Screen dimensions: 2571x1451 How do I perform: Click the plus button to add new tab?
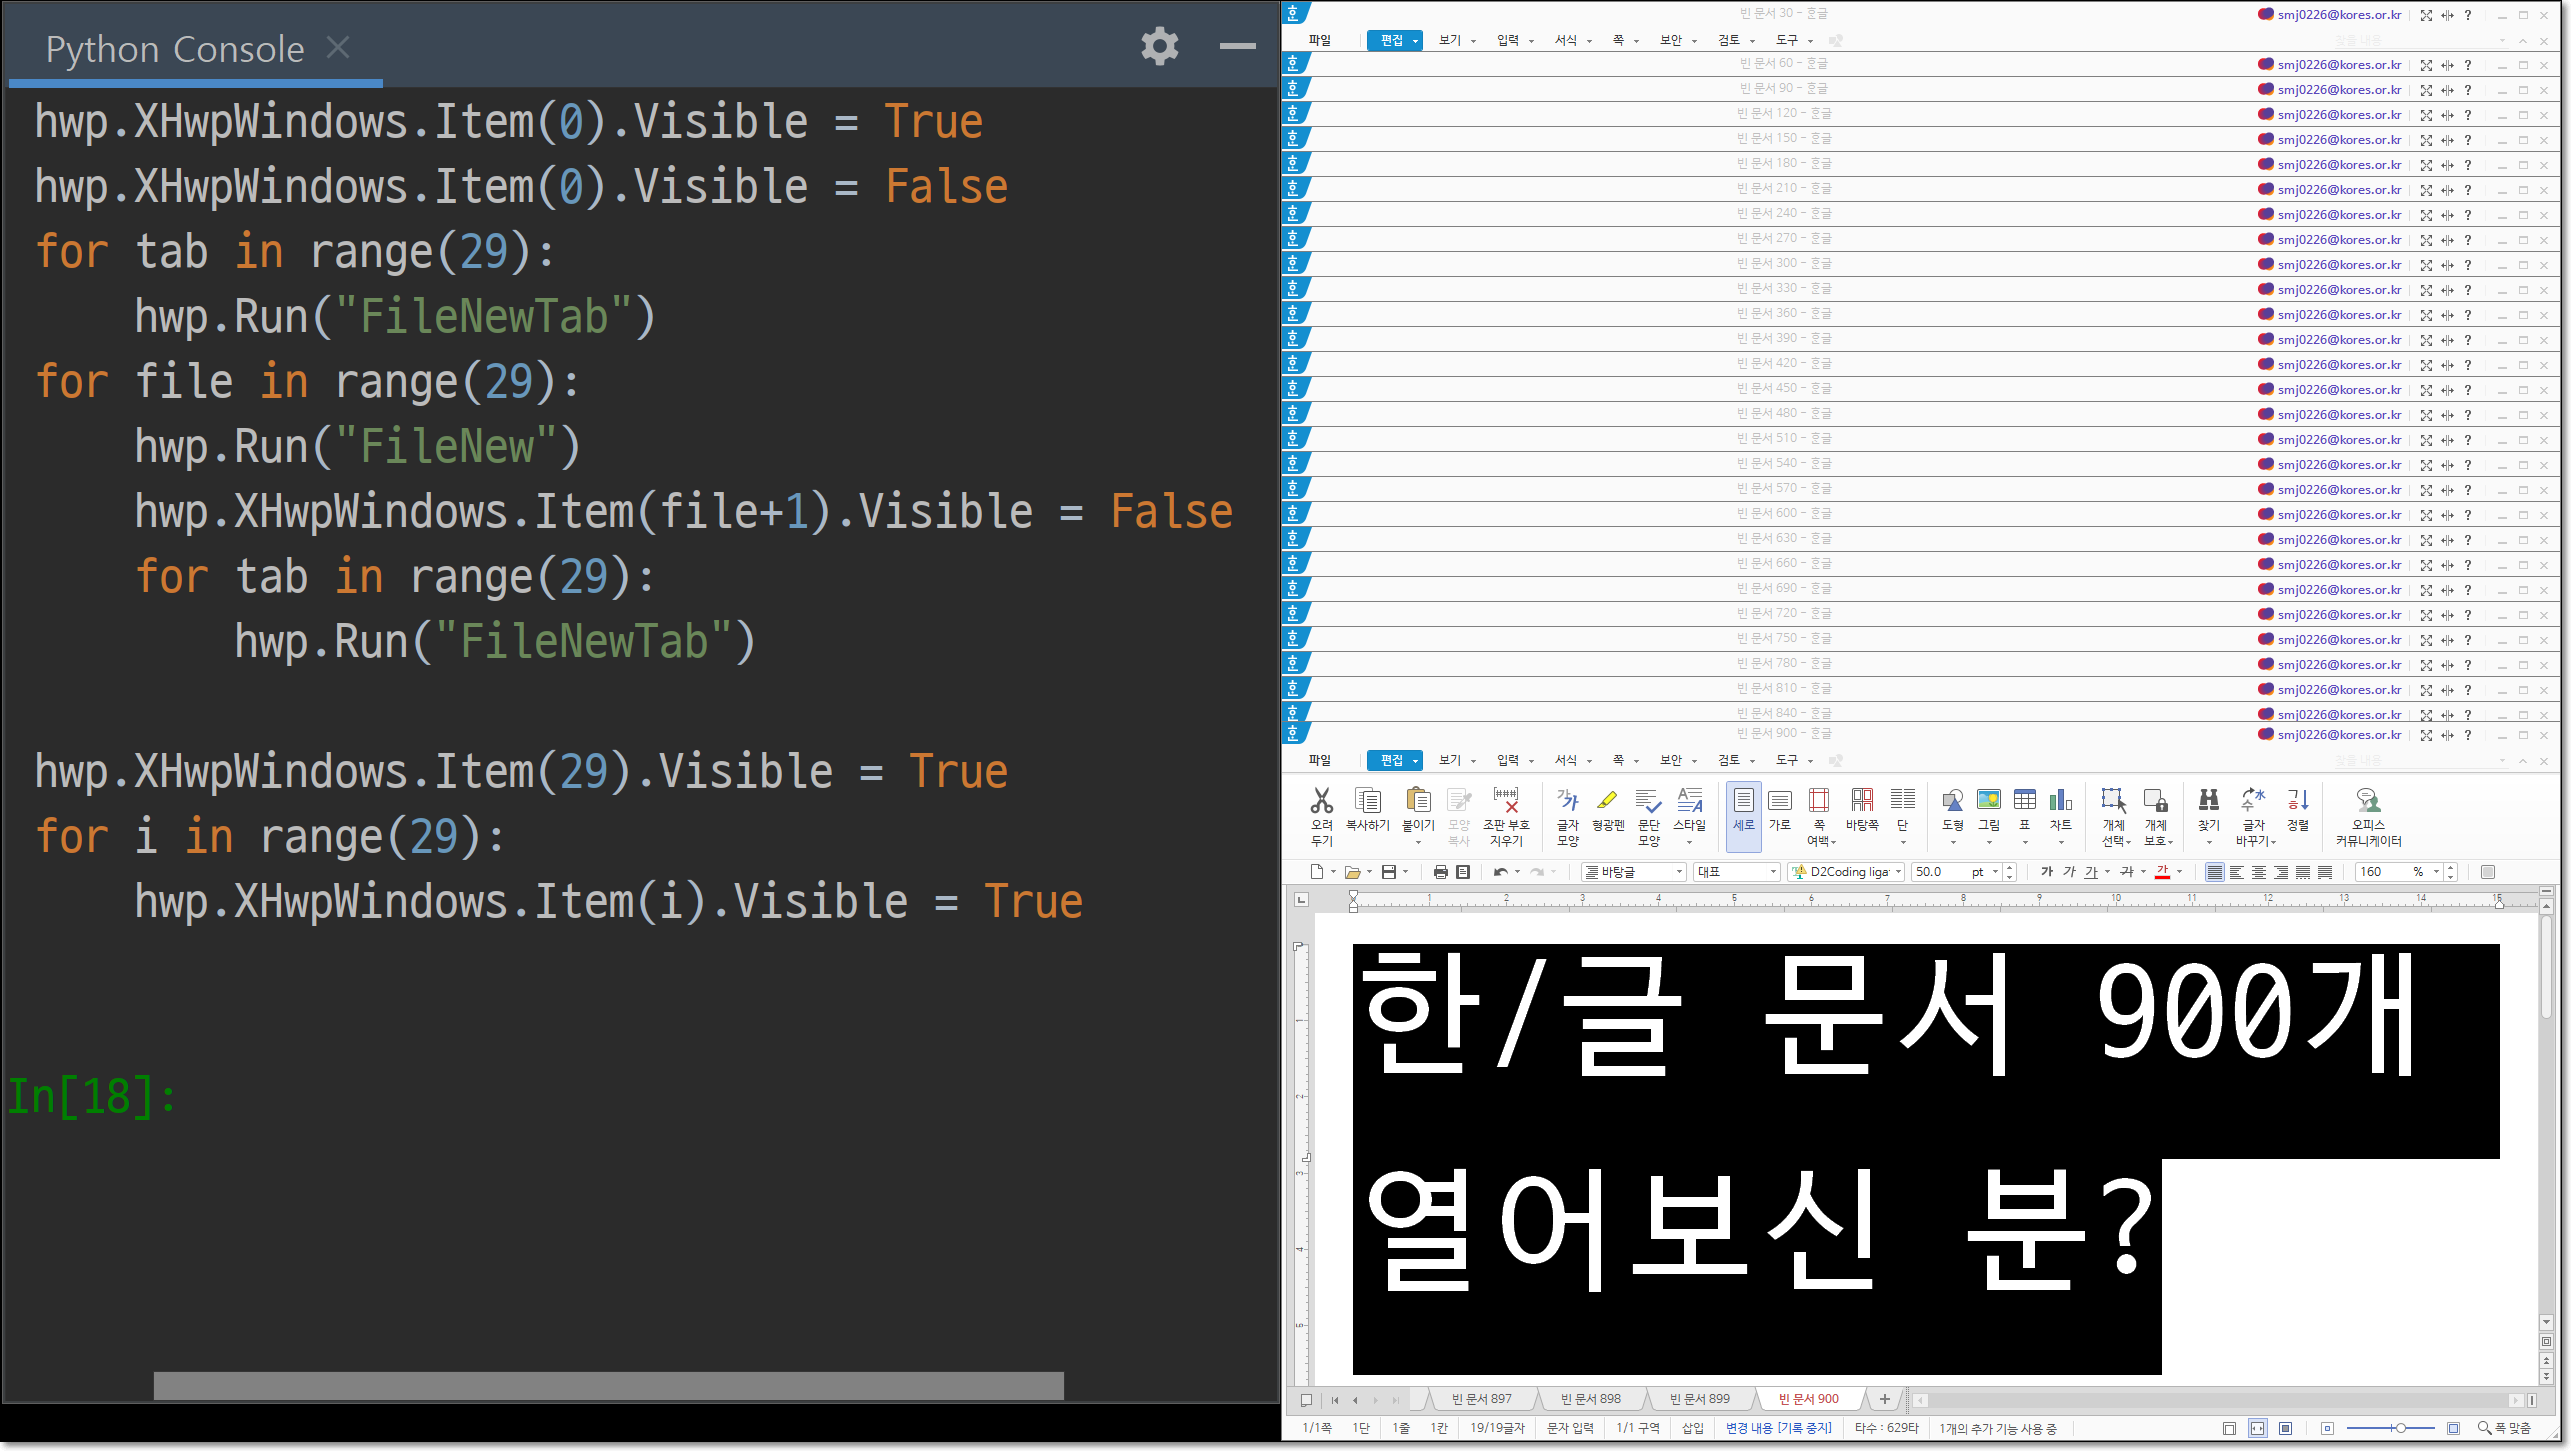(1884, 1399)
